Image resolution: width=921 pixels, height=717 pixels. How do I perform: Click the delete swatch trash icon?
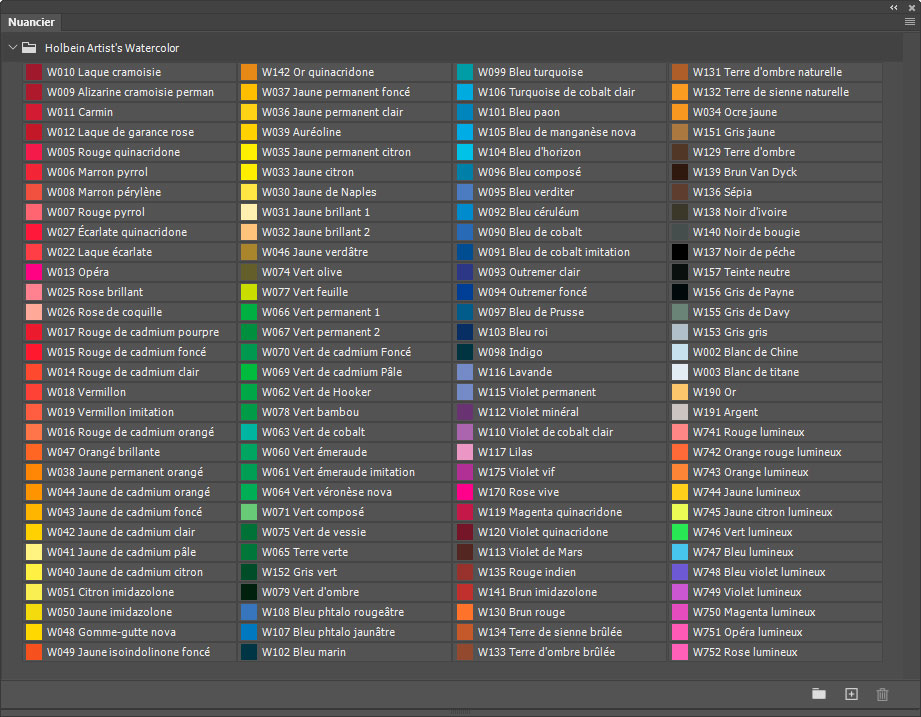(882, 694)
